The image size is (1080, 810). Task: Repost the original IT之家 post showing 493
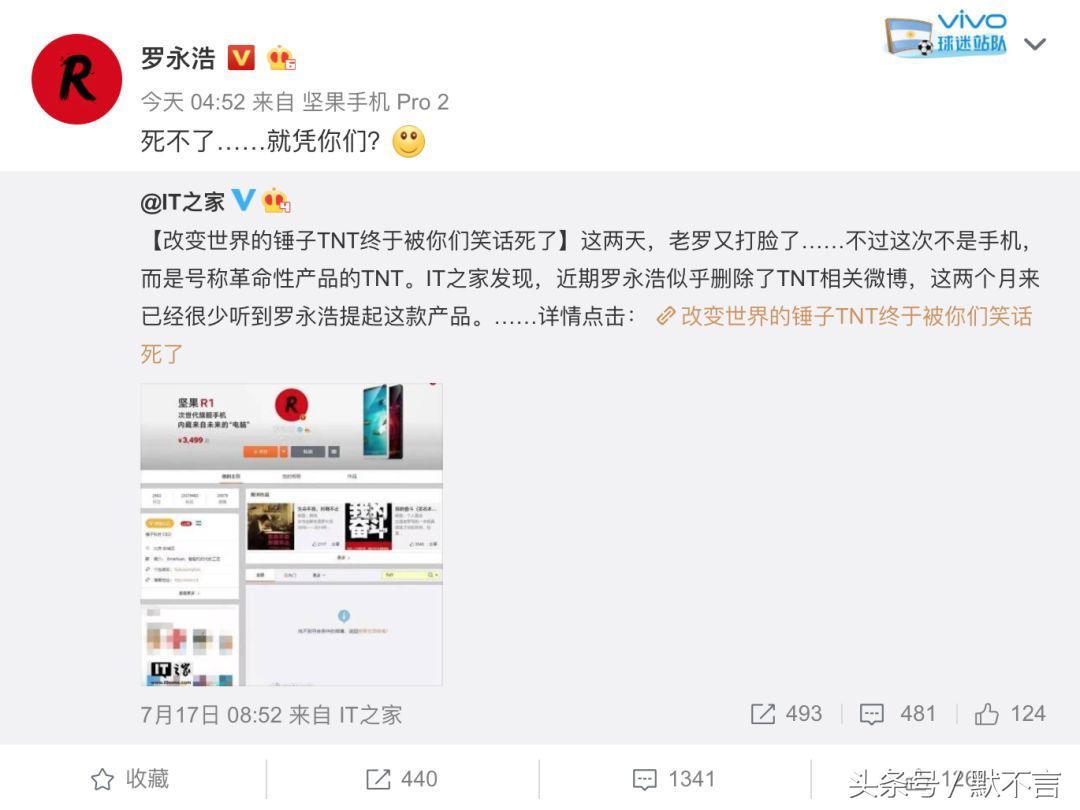(786, 714)
